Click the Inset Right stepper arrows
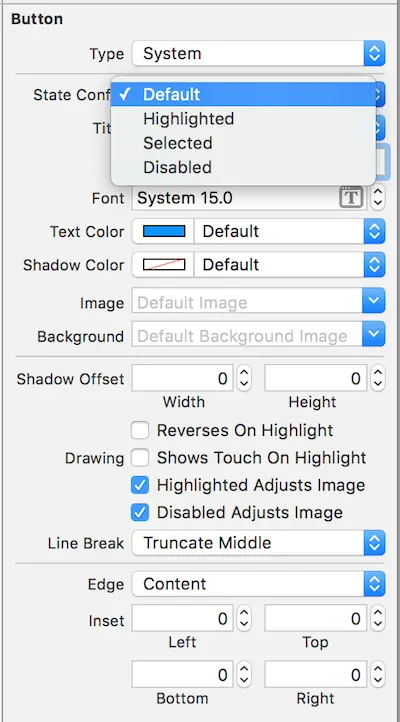This screenshot has width=400, height=722. tap(378, 675)
